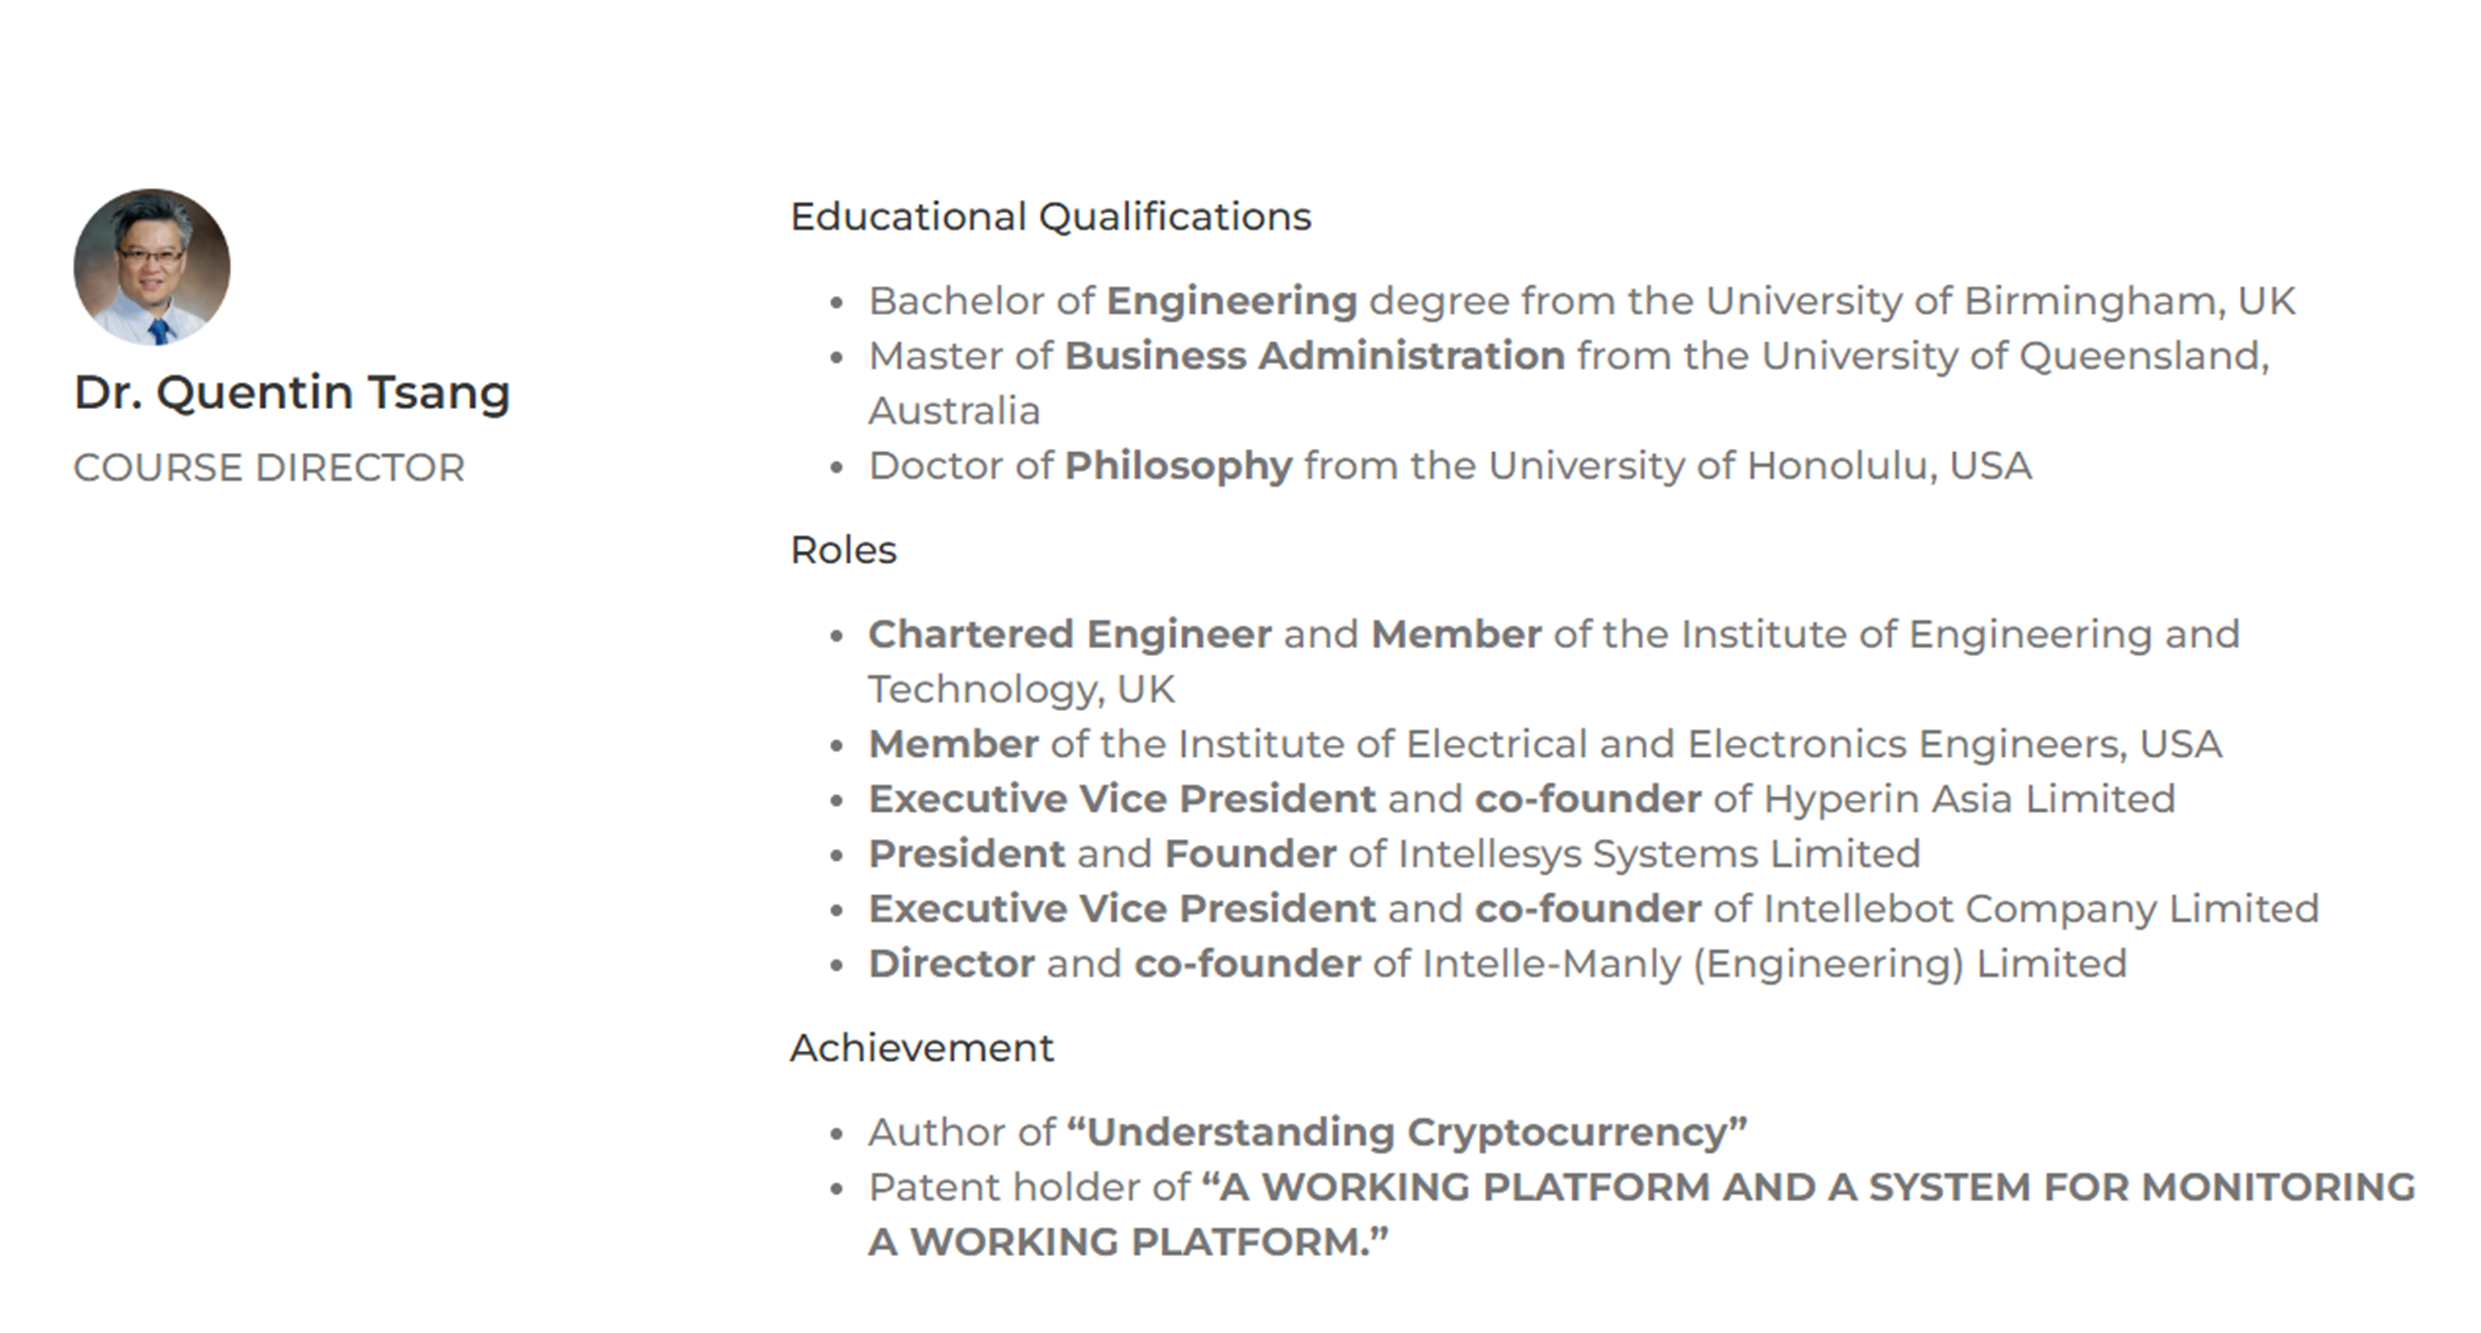
Task: Click Intellebot Company Limited text
Action: (x=2041, y=909)
